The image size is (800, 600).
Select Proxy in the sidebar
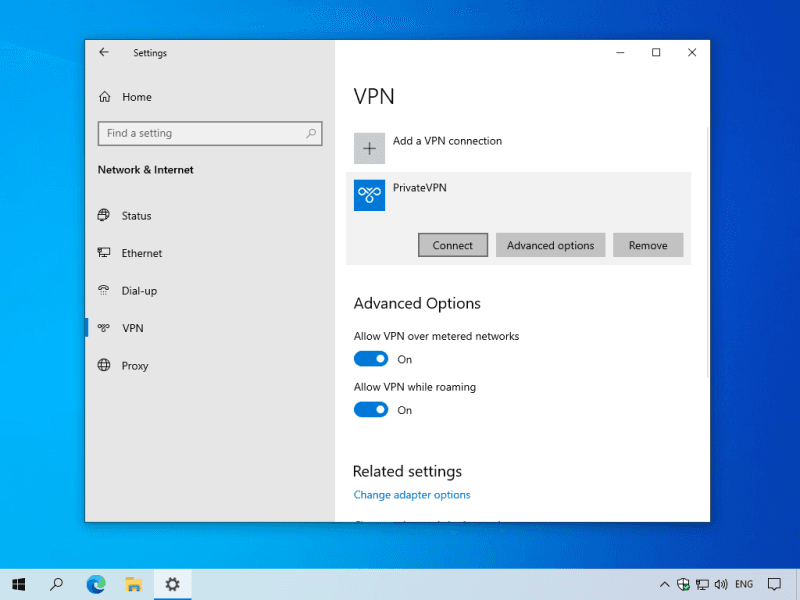click(x=135, y=366)
